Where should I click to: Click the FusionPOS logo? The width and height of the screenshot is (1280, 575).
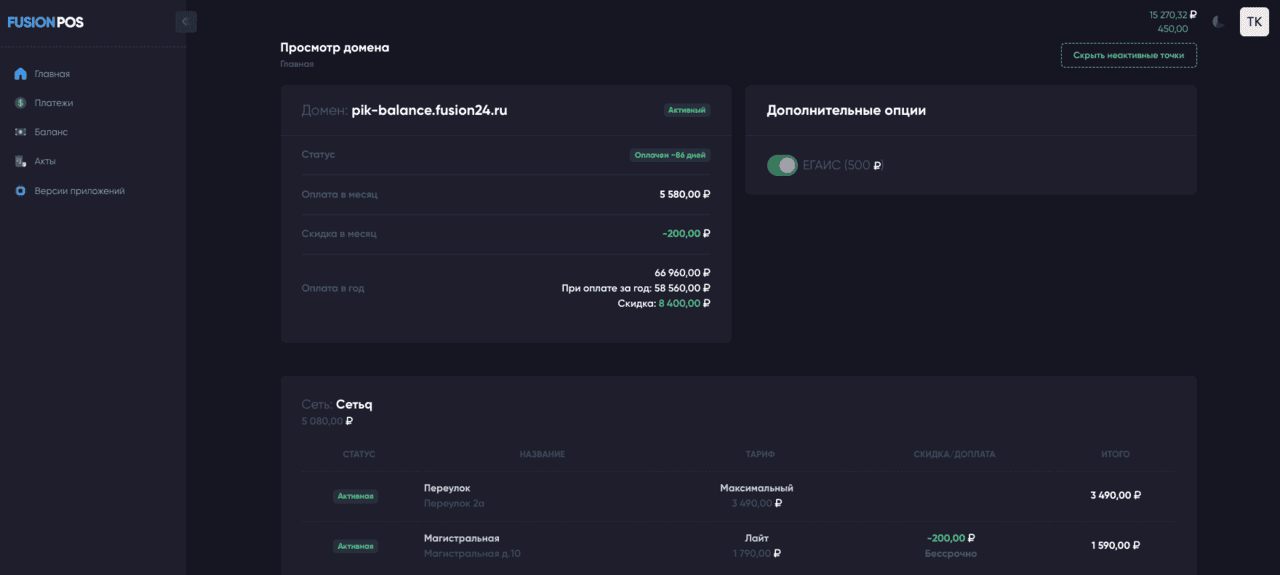click(46, 22)
